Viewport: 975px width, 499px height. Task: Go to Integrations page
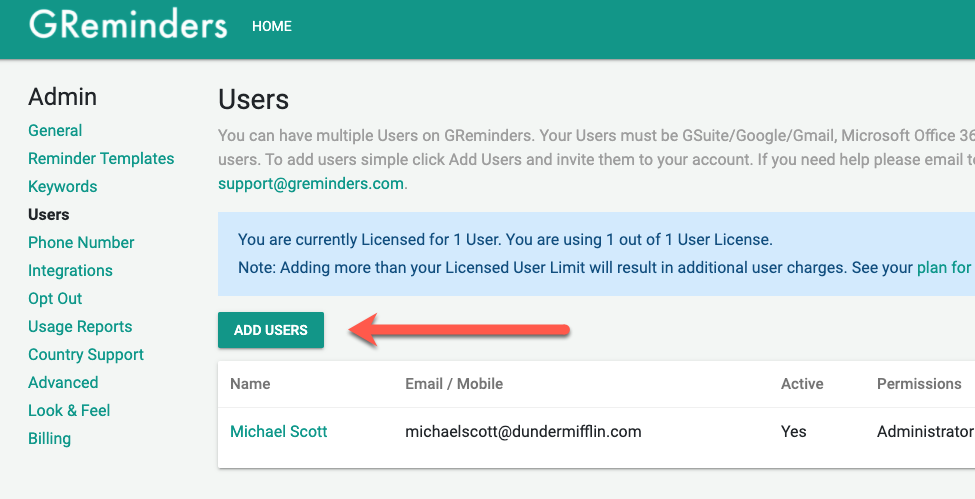tap(70, 271)
